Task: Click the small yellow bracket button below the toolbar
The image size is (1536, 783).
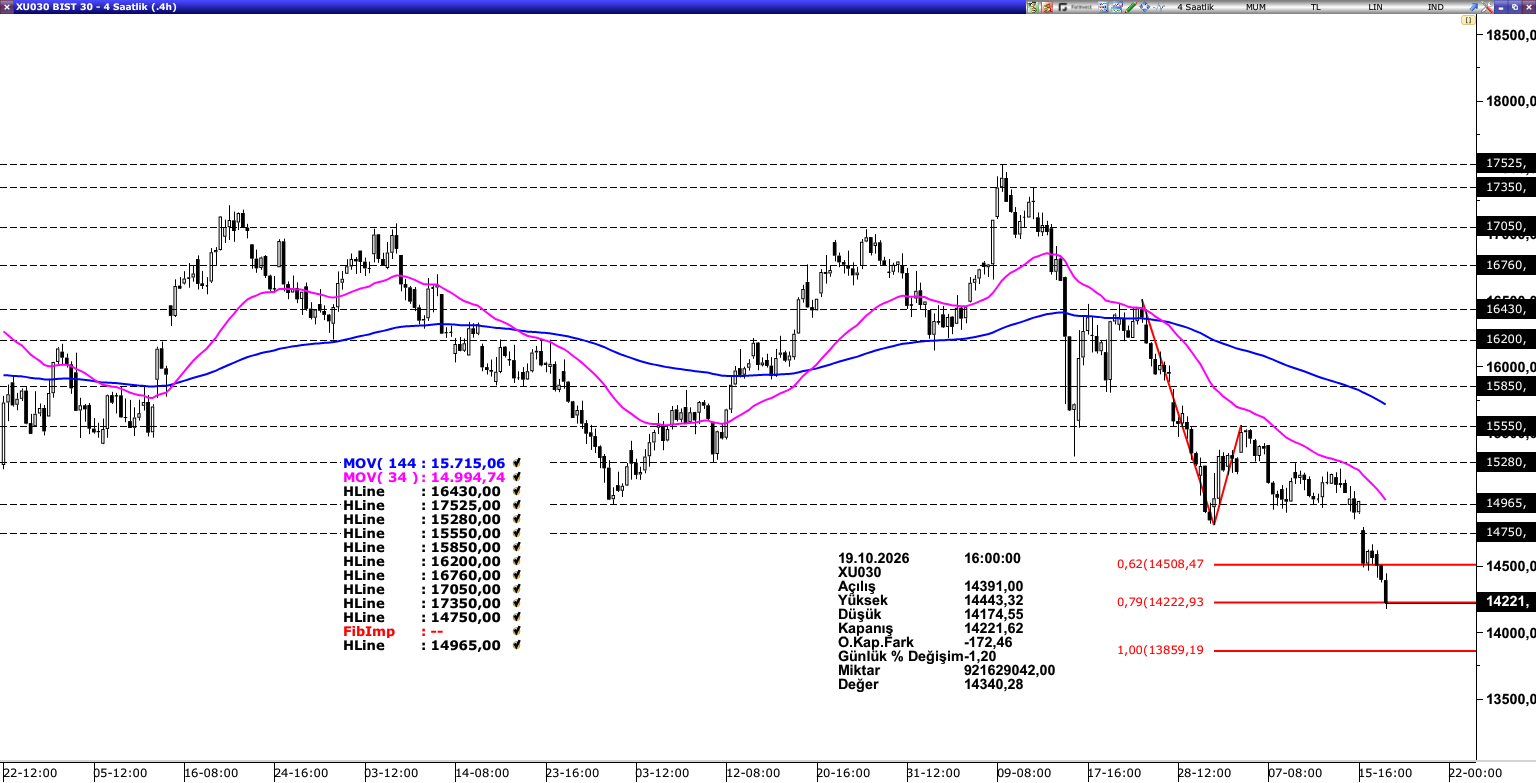Action: (x=1469, y=20)
